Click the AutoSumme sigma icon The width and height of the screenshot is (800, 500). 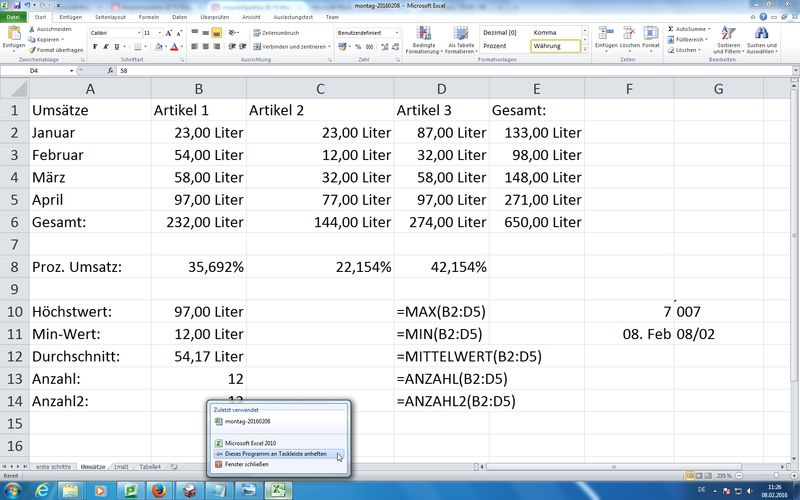tap(670, 29)
